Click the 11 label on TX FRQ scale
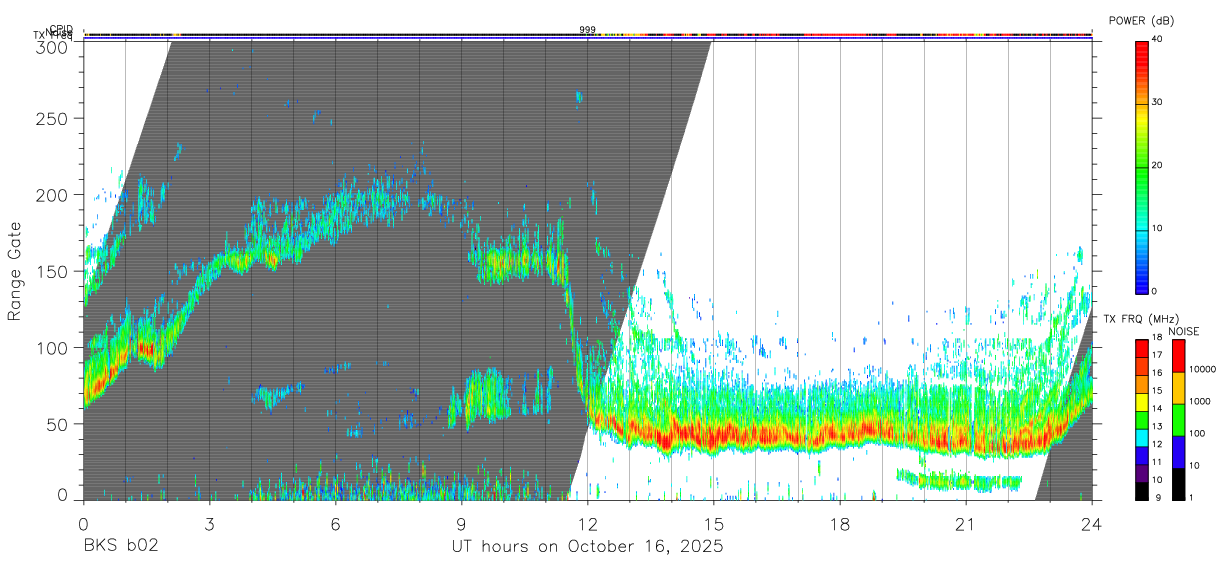The image size is (1228, 567). pyautogui.click(x=1159, y=462)
